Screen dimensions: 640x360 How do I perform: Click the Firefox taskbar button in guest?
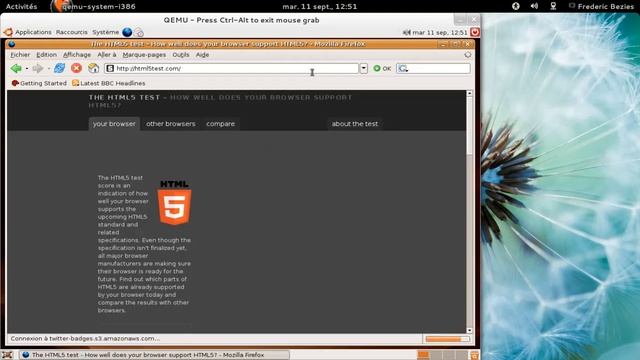[x=154, y=355]
